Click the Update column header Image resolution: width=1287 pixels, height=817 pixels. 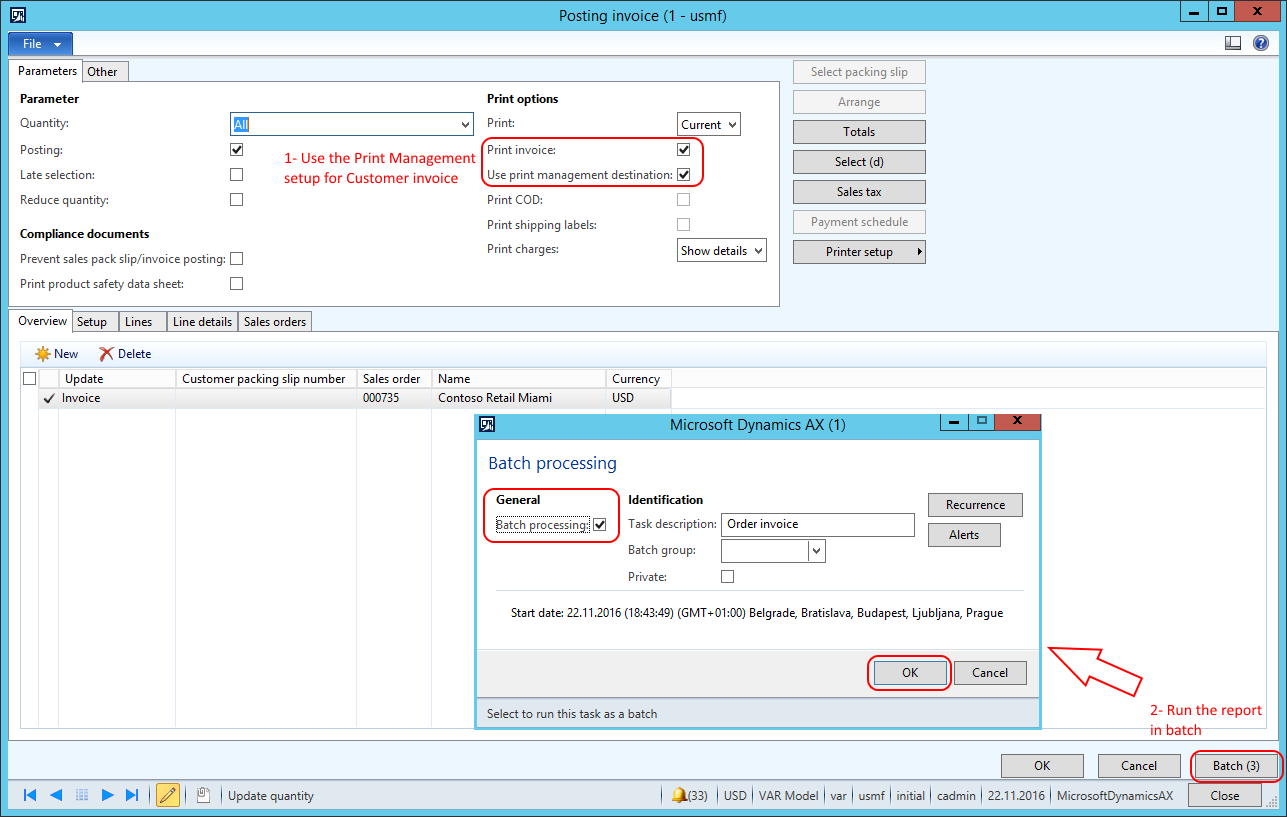pos(117,379)
